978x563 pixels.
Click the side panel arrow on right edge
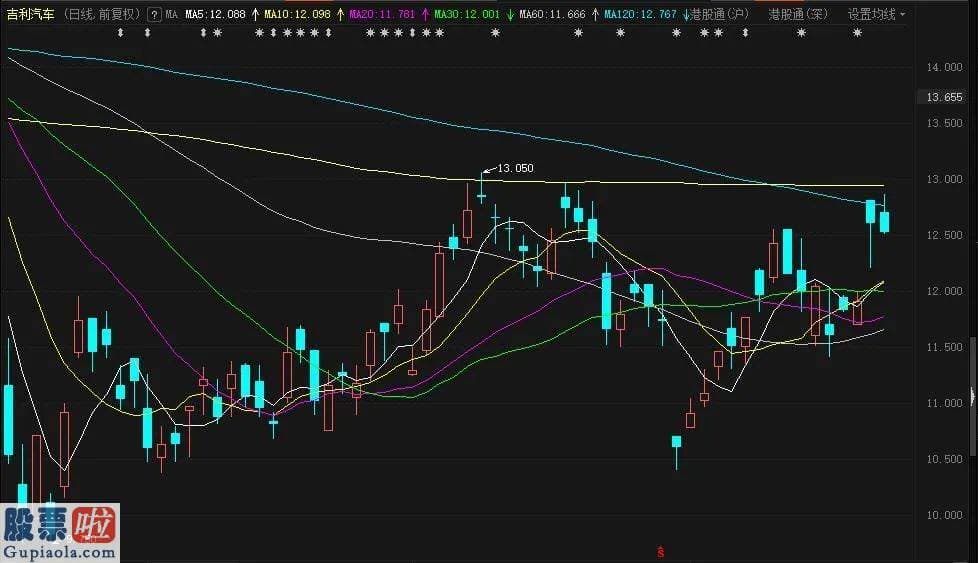[973, 396]
